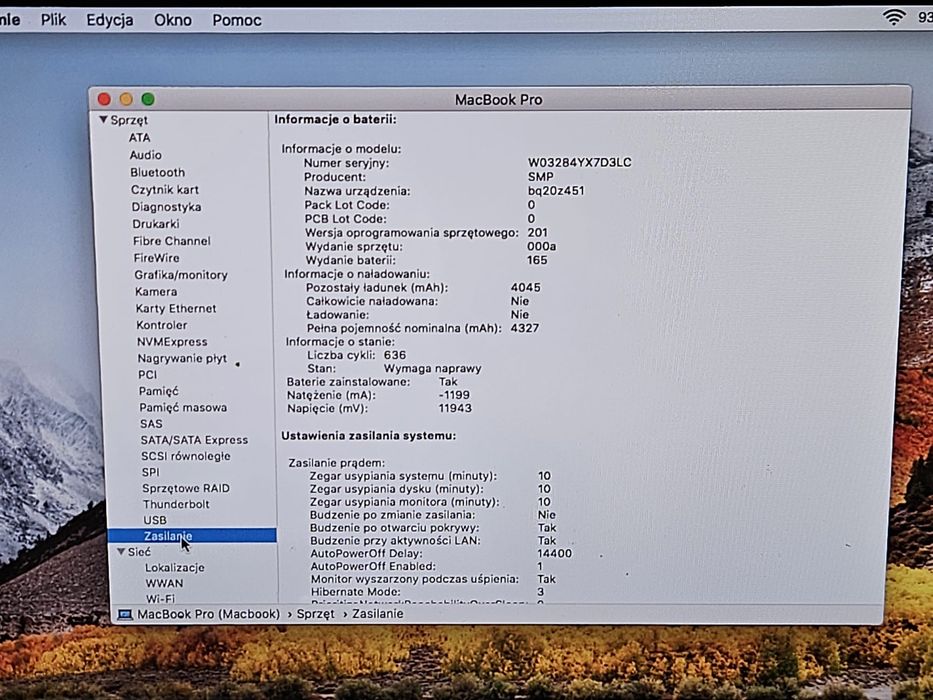Select Pamięć masowa in the sidebar

click(183, 407)
